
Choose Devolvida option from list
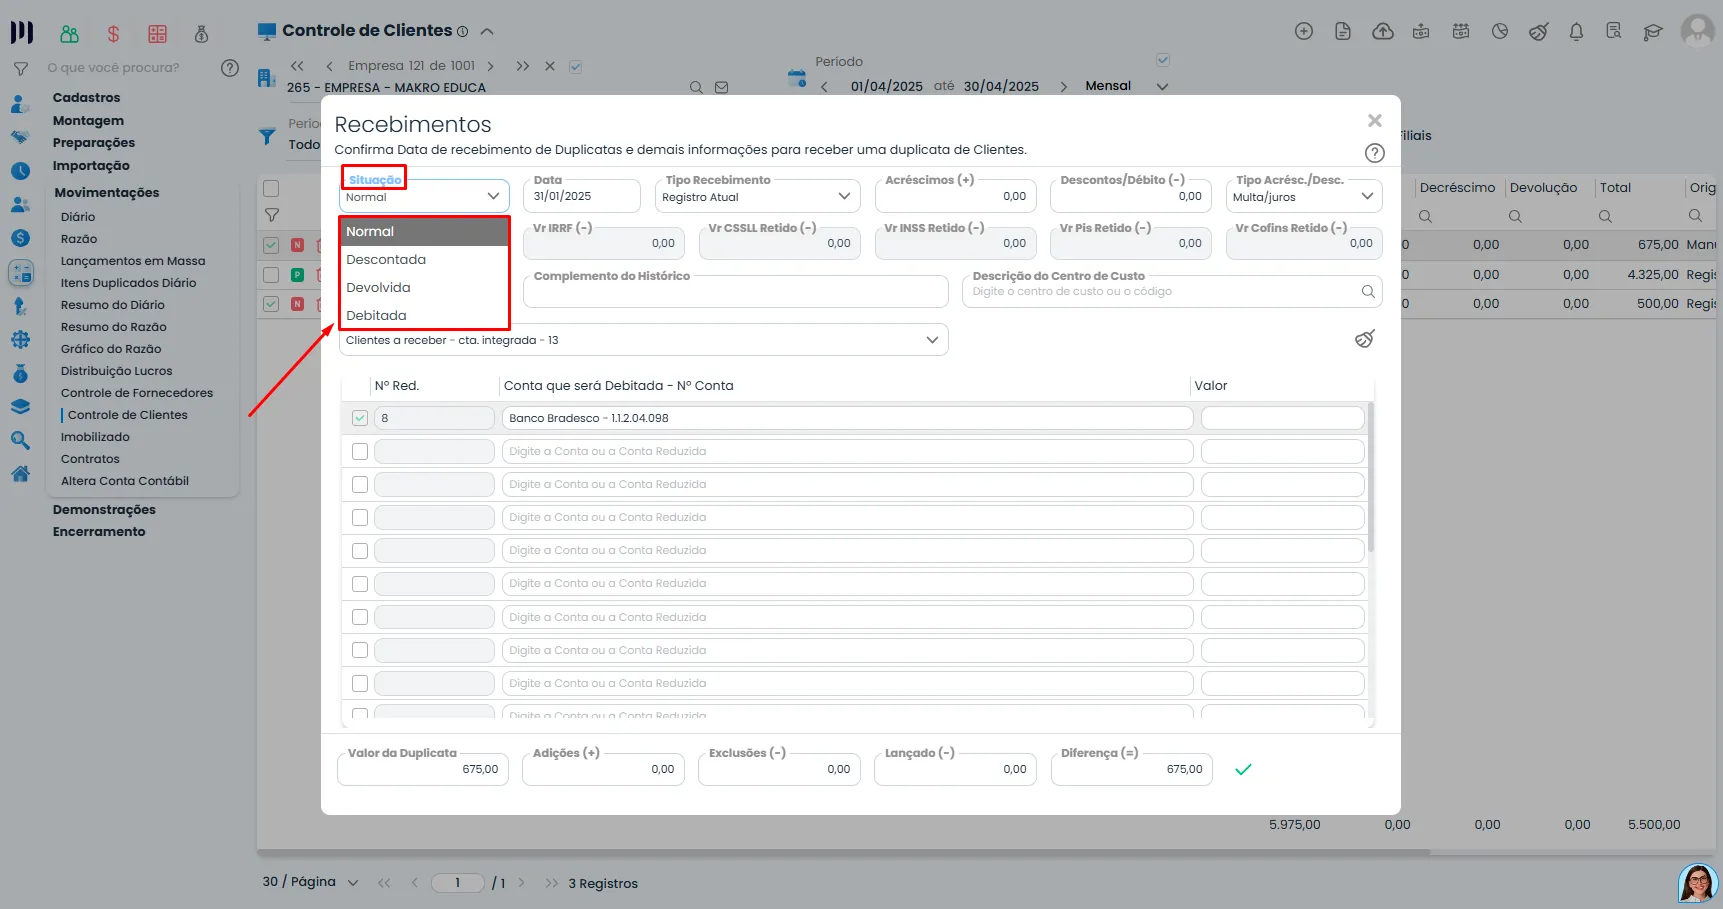pos(424,287)
